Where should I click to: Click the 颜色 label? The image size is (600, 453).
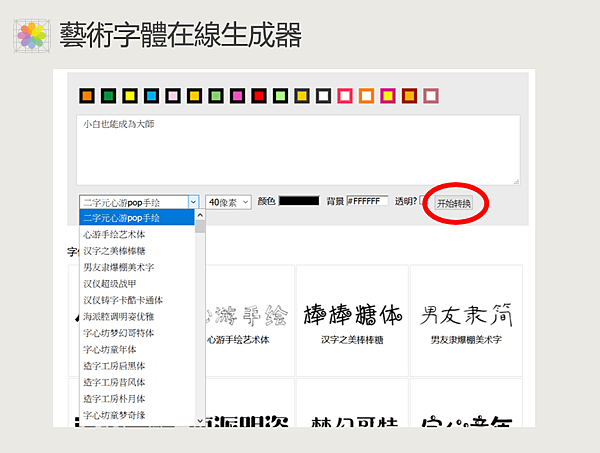tap(266, 201)
